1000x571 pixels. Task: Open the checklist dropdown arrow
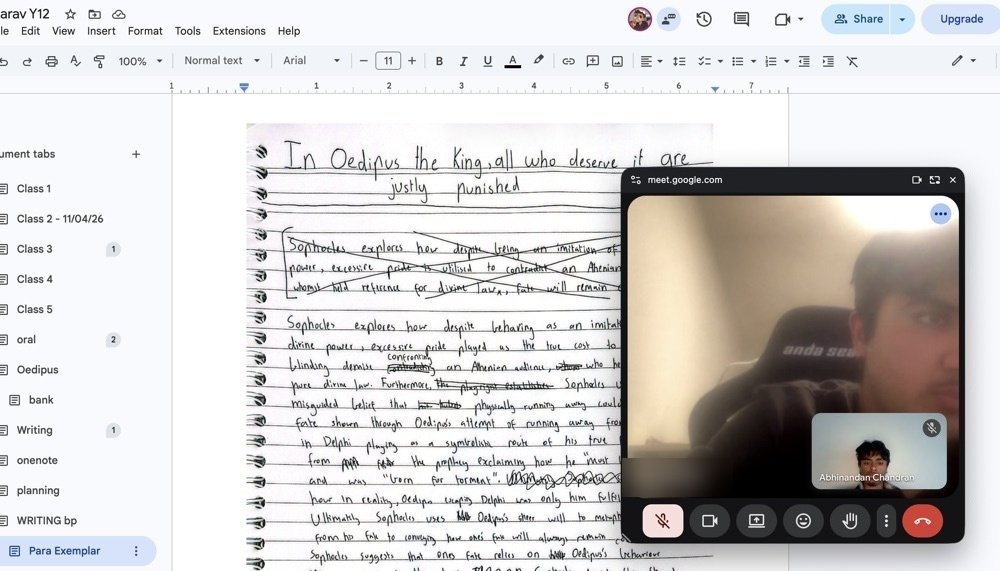[720, 61]
